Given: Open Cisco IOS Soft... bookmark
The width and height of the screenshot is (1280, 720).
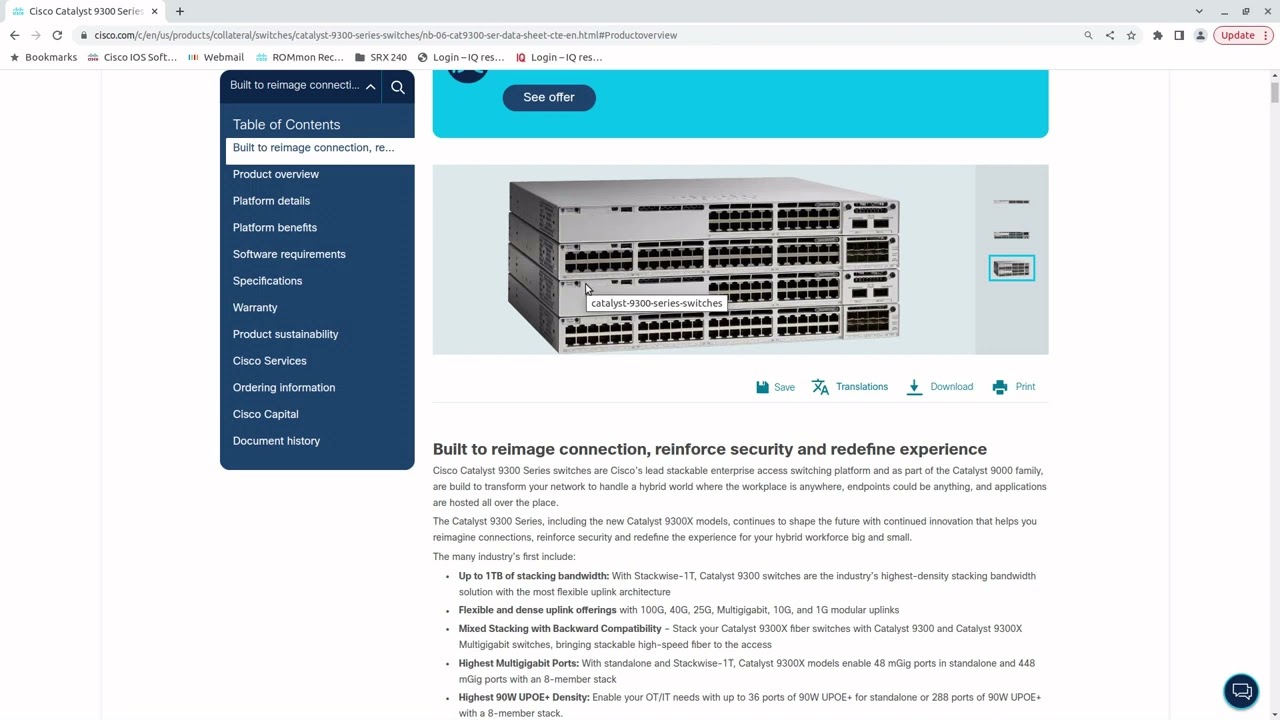Looking at the screenshot, I should (x=131, y=57).
